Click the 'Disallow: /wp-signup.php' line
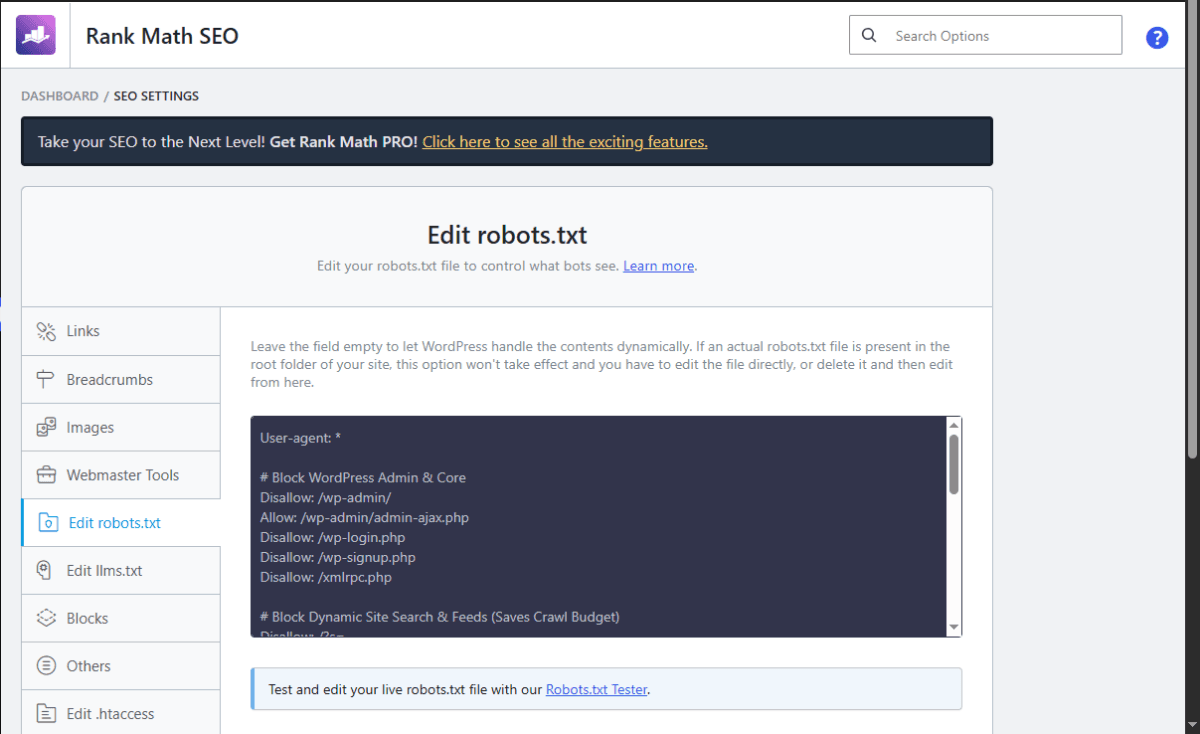 (x=338, y=557)
